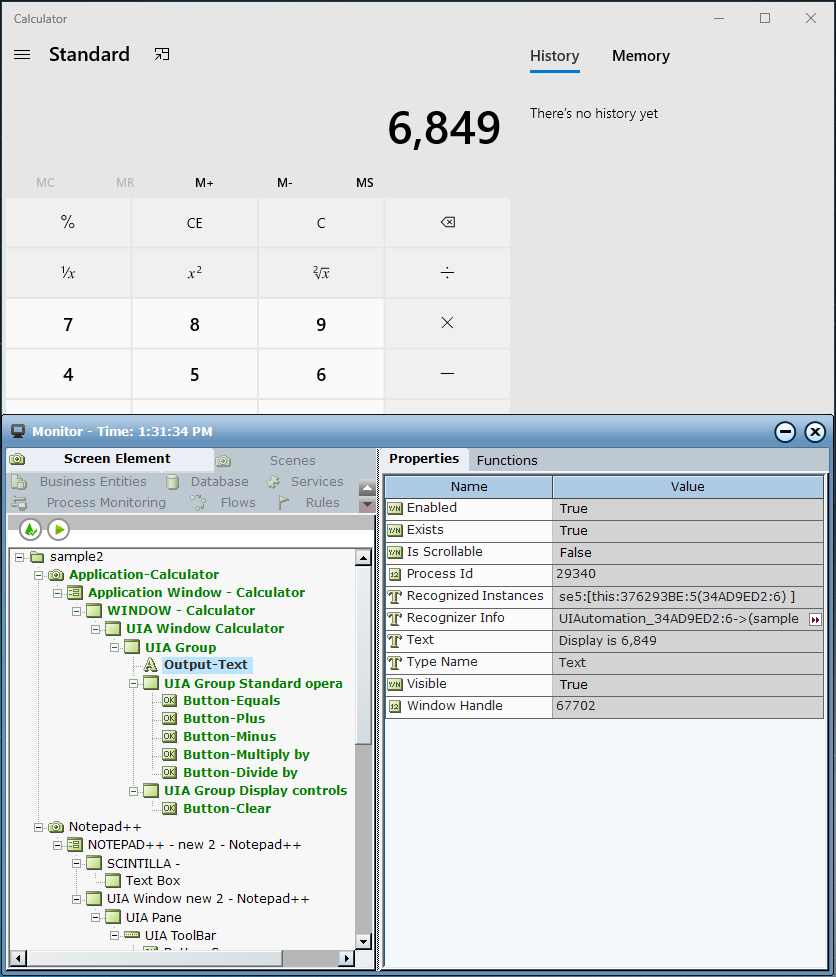Switch to the Memory tab
The height and width of the screenshot is (977, 836).
(x=640, y=56)
